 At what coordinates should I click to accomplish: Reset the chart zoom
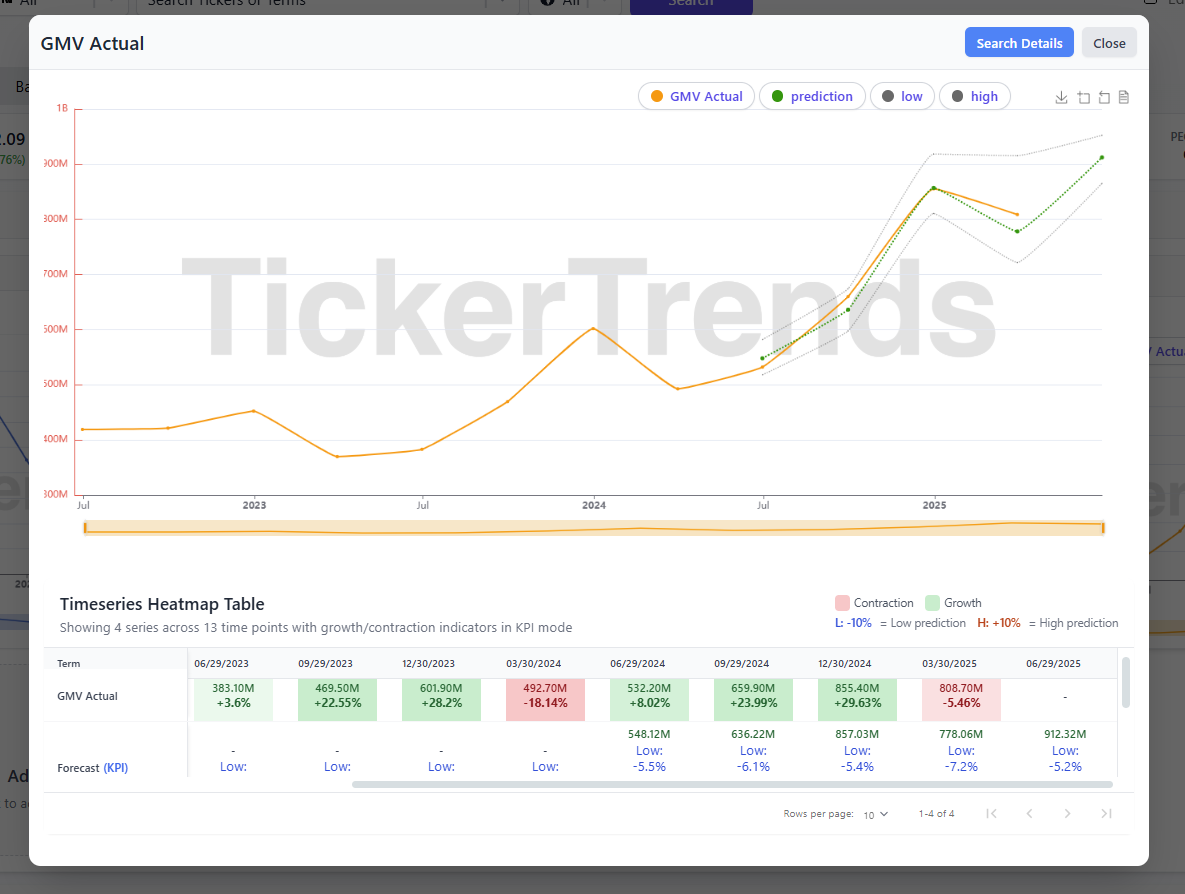click(x=1104, y=97)
